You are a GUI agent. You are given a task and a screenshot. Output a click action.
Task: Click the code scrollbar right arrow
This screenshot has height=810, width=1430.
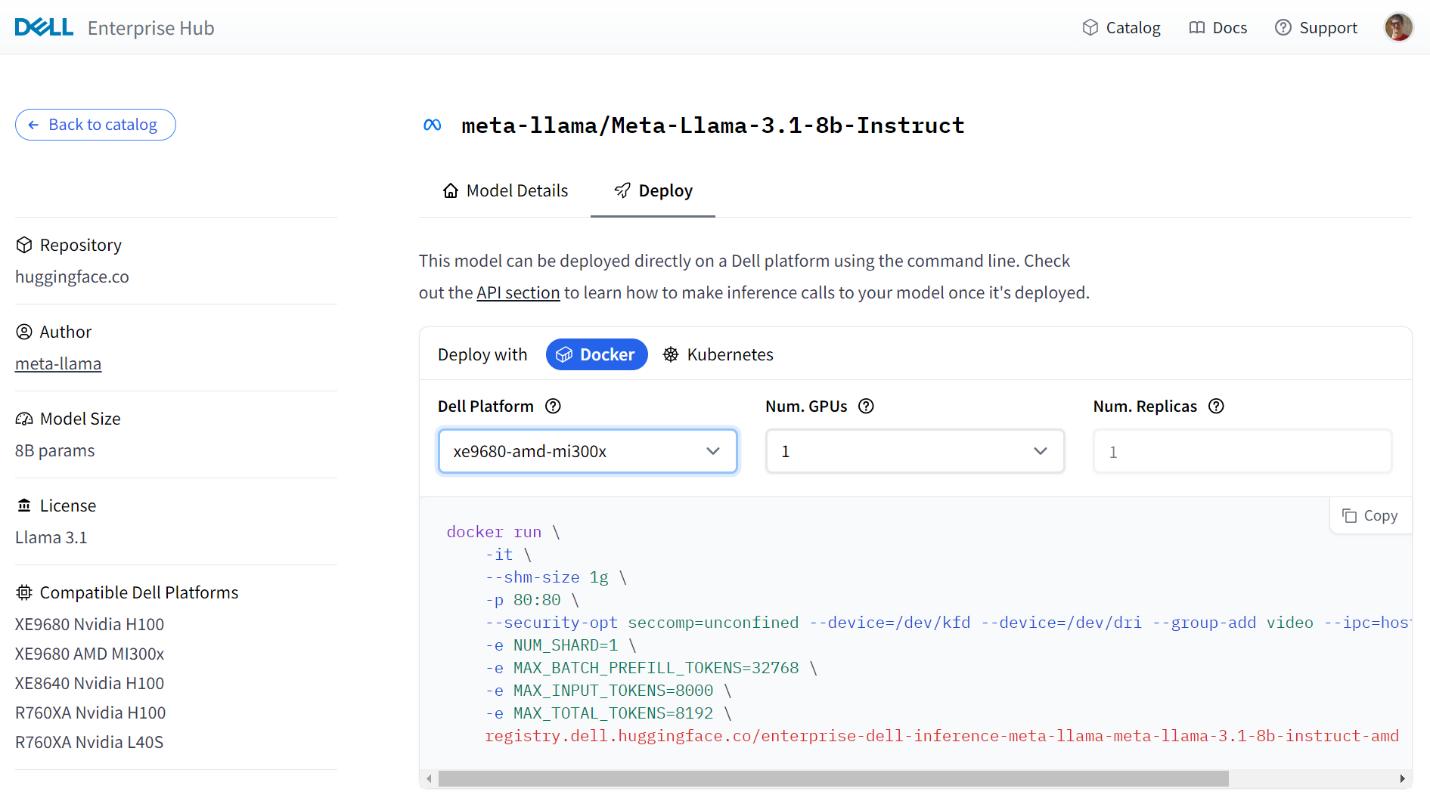pyautogui.click(x=1402, y=778)
